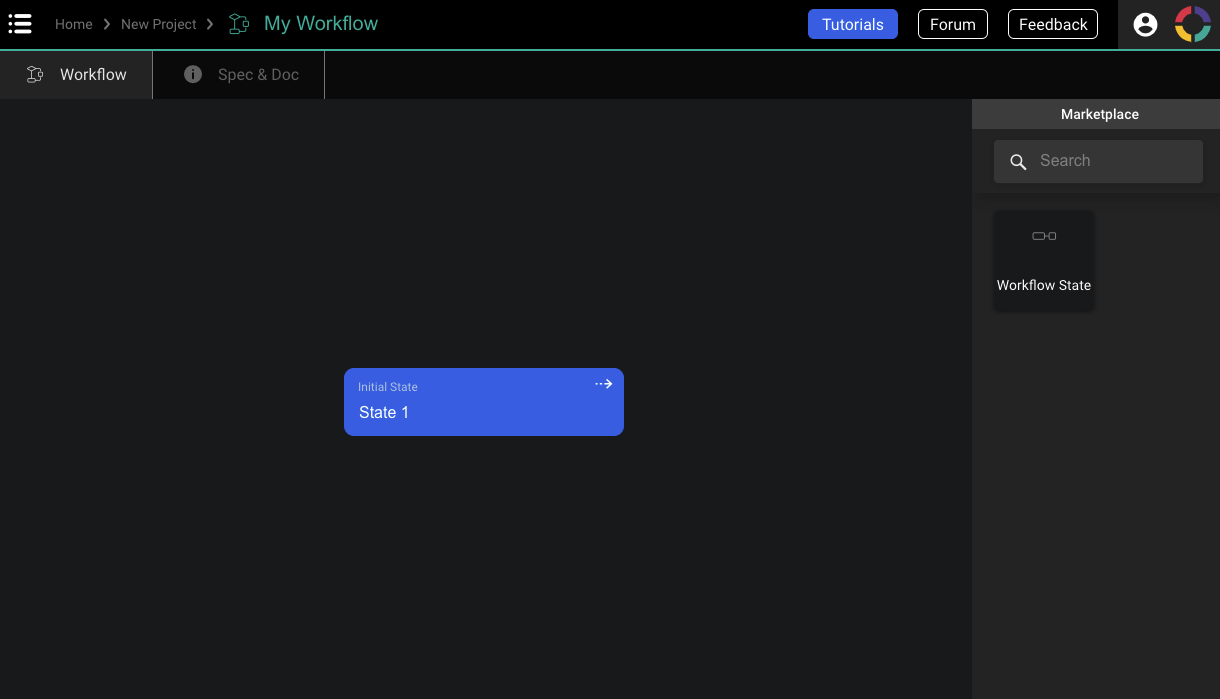Click the user account avatar icon

[1145, 23]
